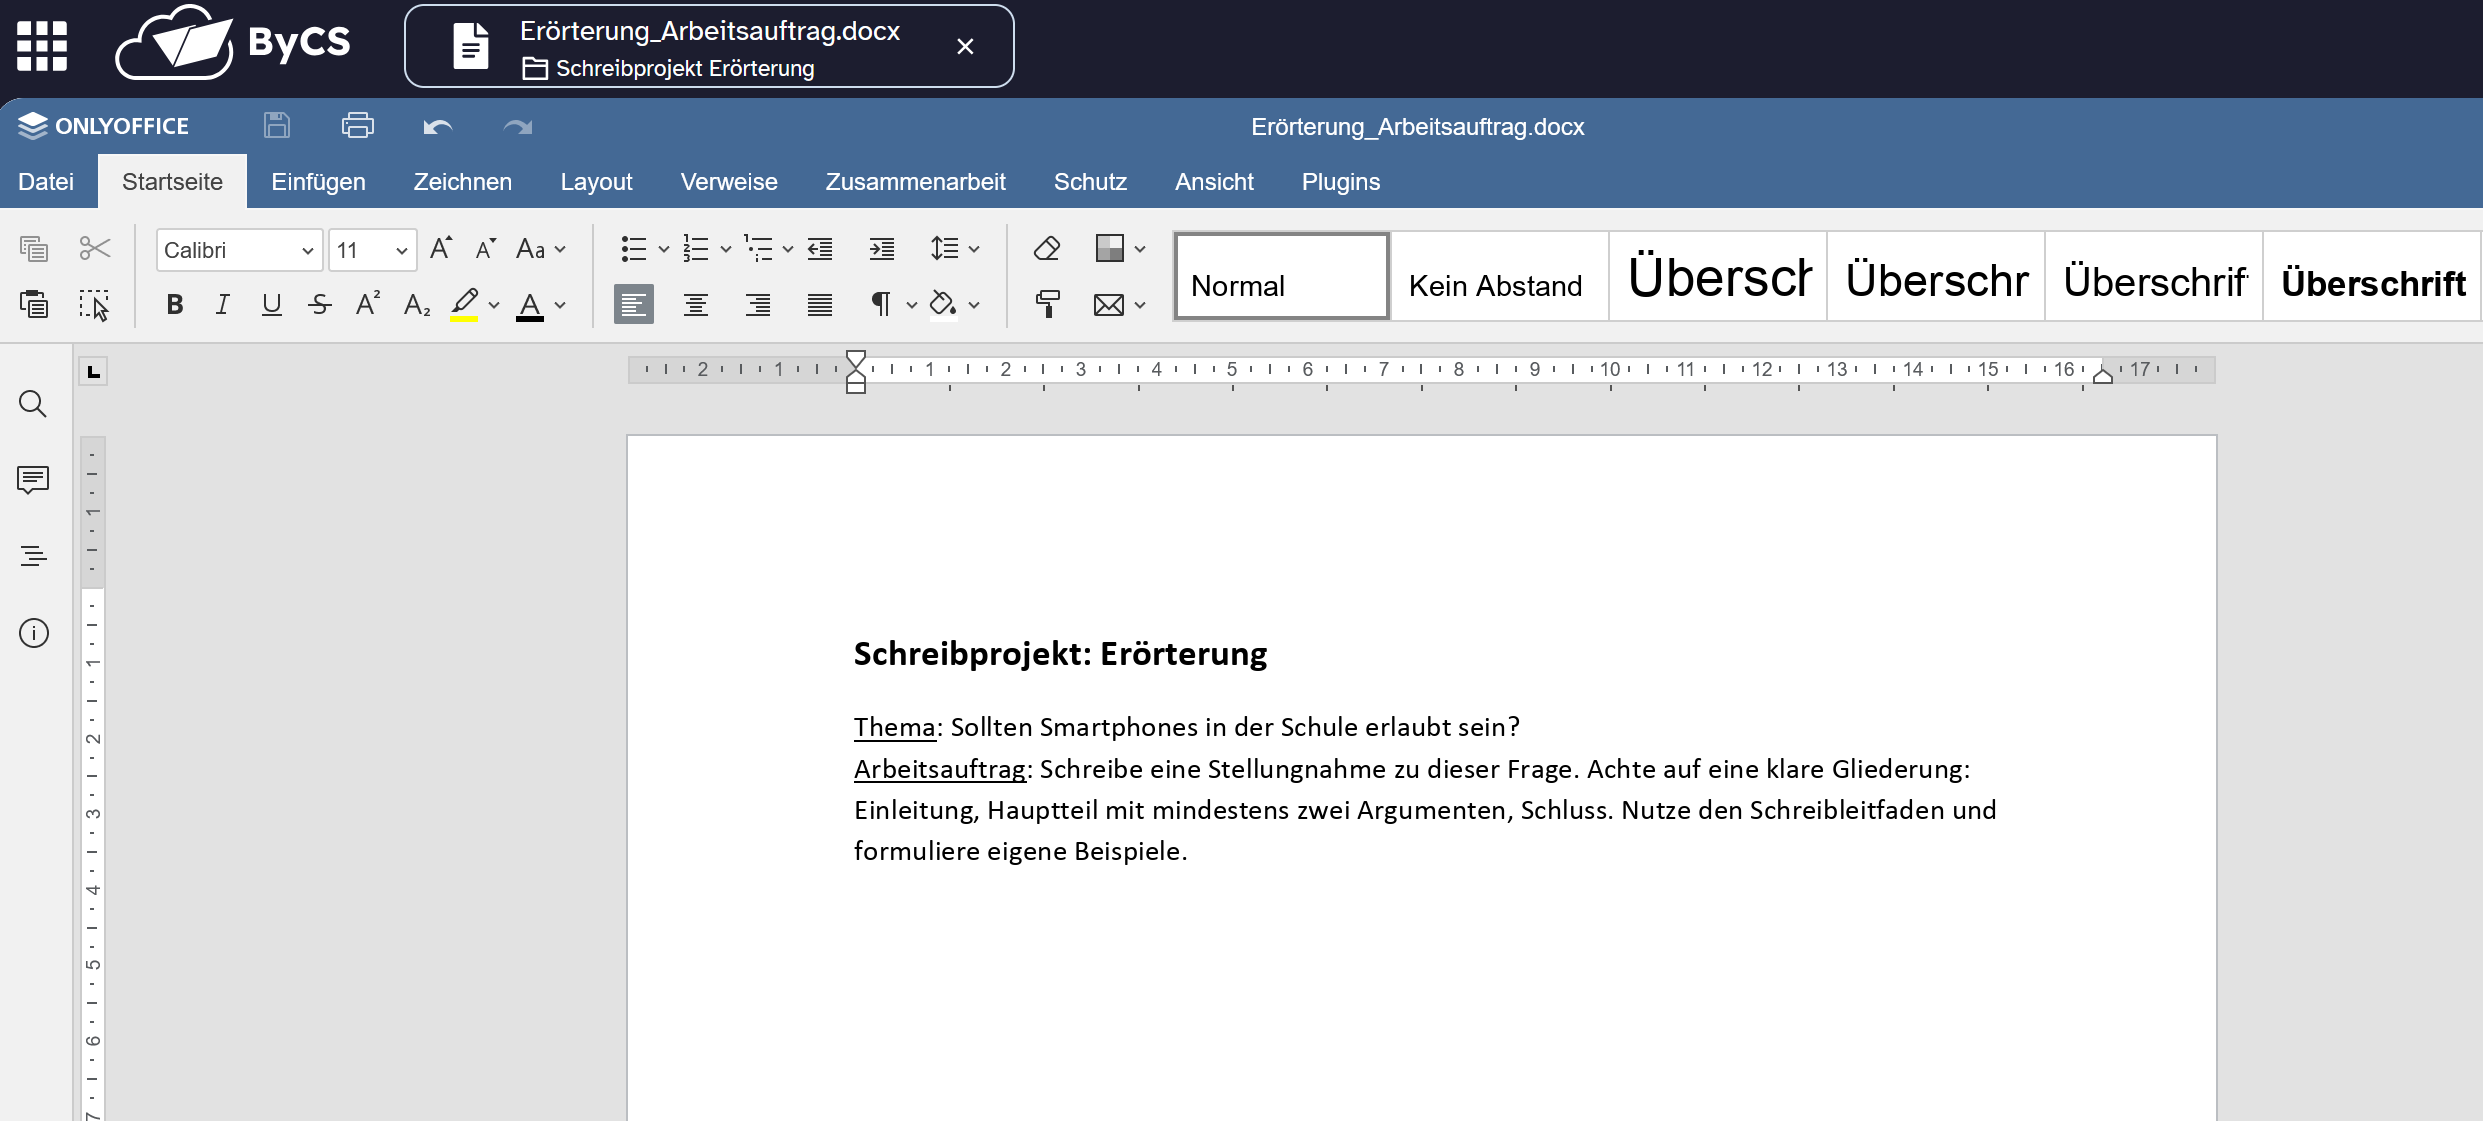Toggle Italic formatting
Screen dimensions: 2483x1121
click(x=223, y=304)
